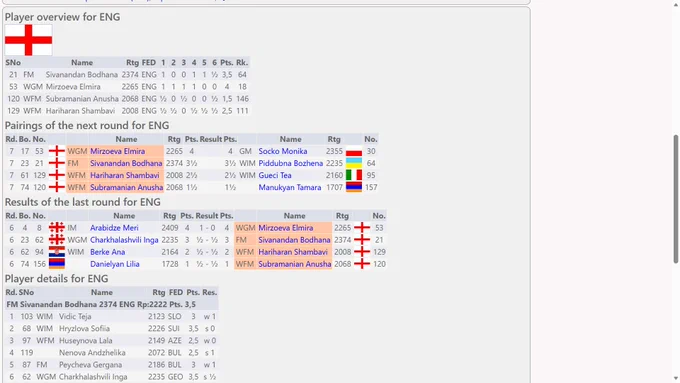Click the Croatia flag next to Berke Ana

point(57,252)
